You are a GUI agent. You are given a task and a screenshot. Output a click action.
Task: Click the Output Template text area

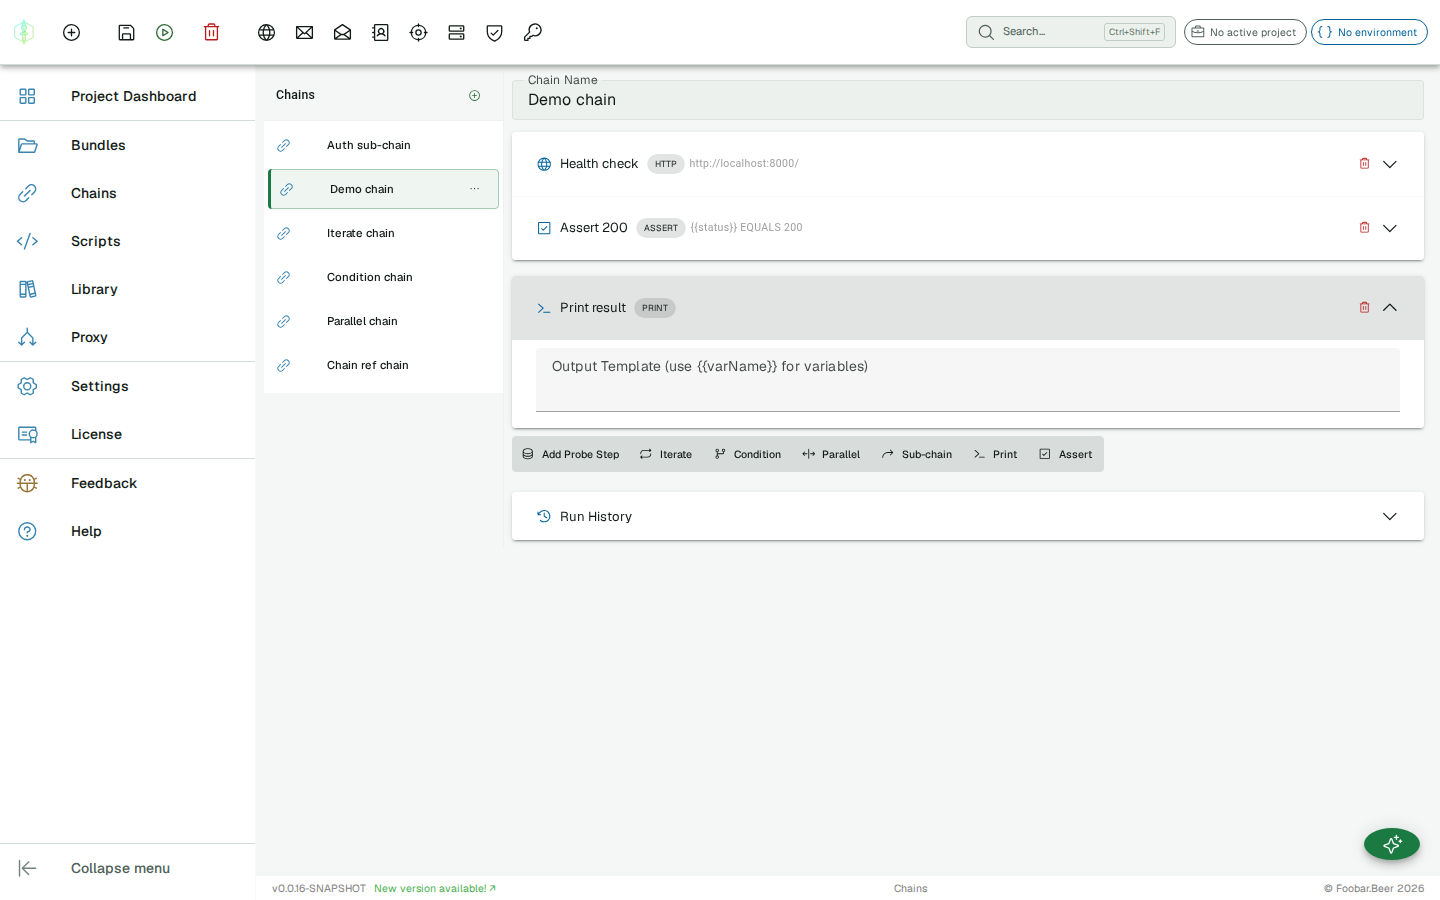pos(968,380)
